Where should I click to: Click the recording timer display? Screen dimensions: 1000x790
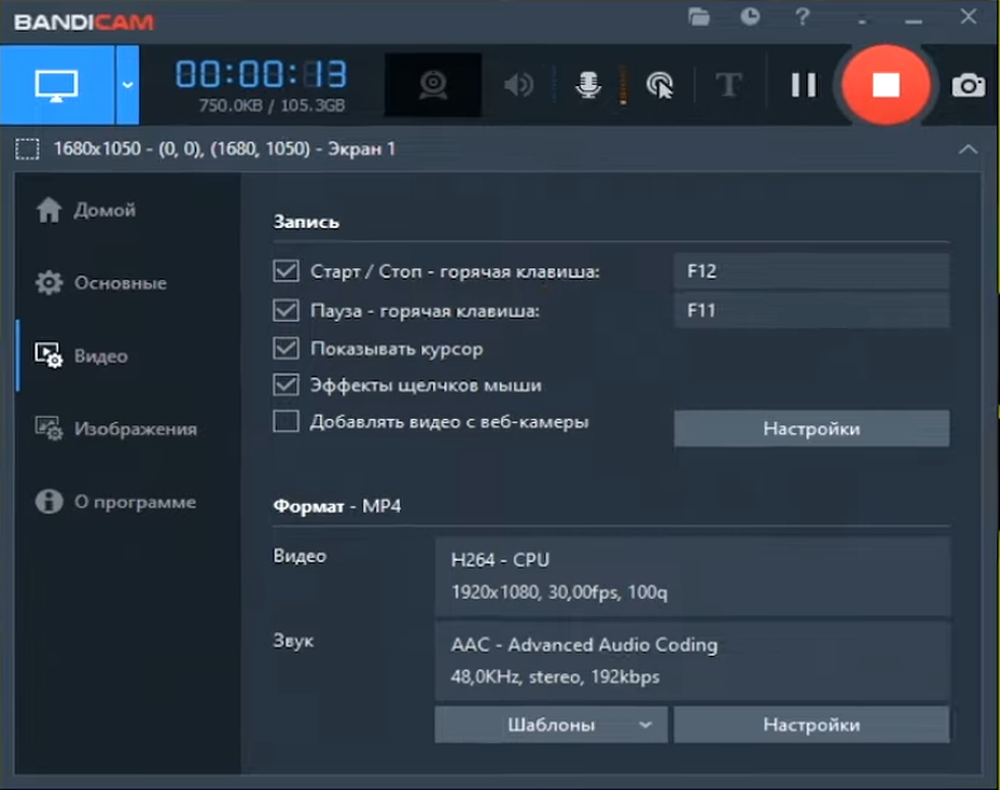[x=261, y=74]
